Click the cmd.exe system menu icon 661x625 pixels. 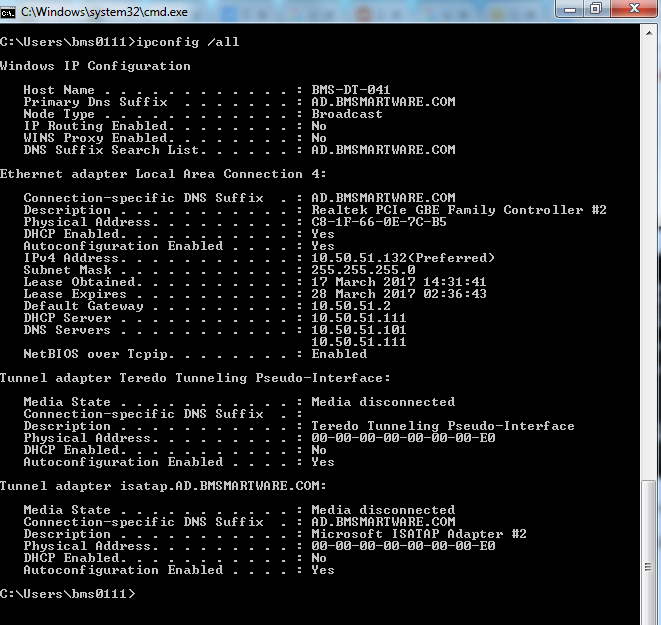pyautogui.click(x=8, y=12)
